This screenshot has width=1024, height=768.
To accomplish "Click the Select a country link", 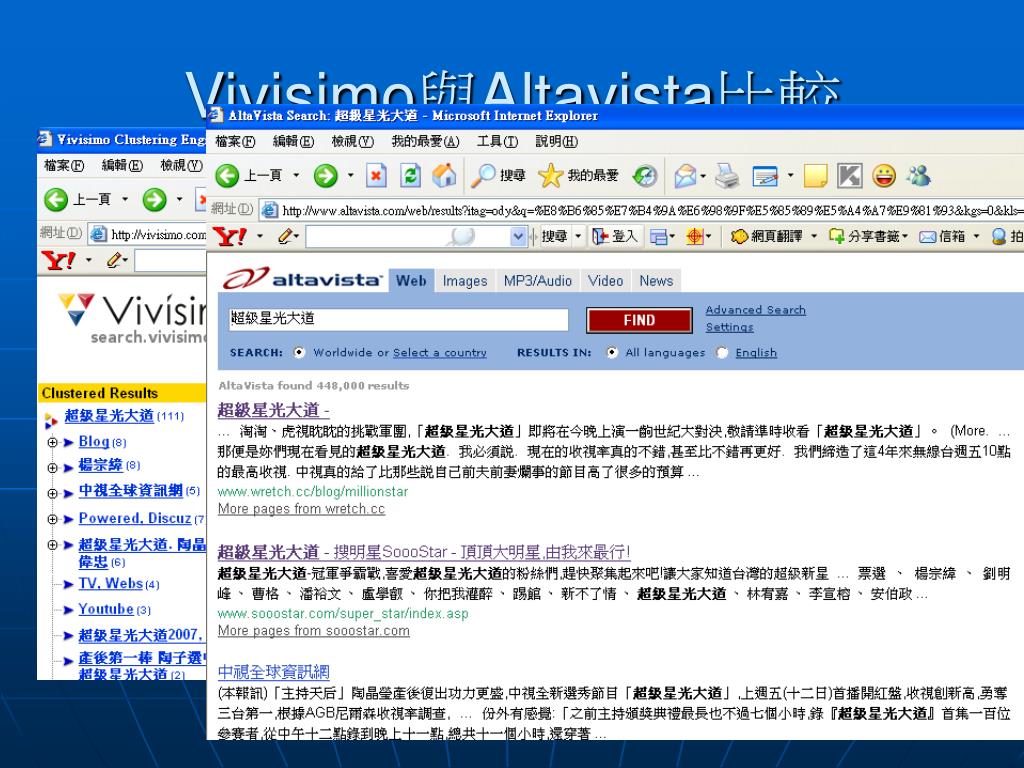I will [440, 353].
